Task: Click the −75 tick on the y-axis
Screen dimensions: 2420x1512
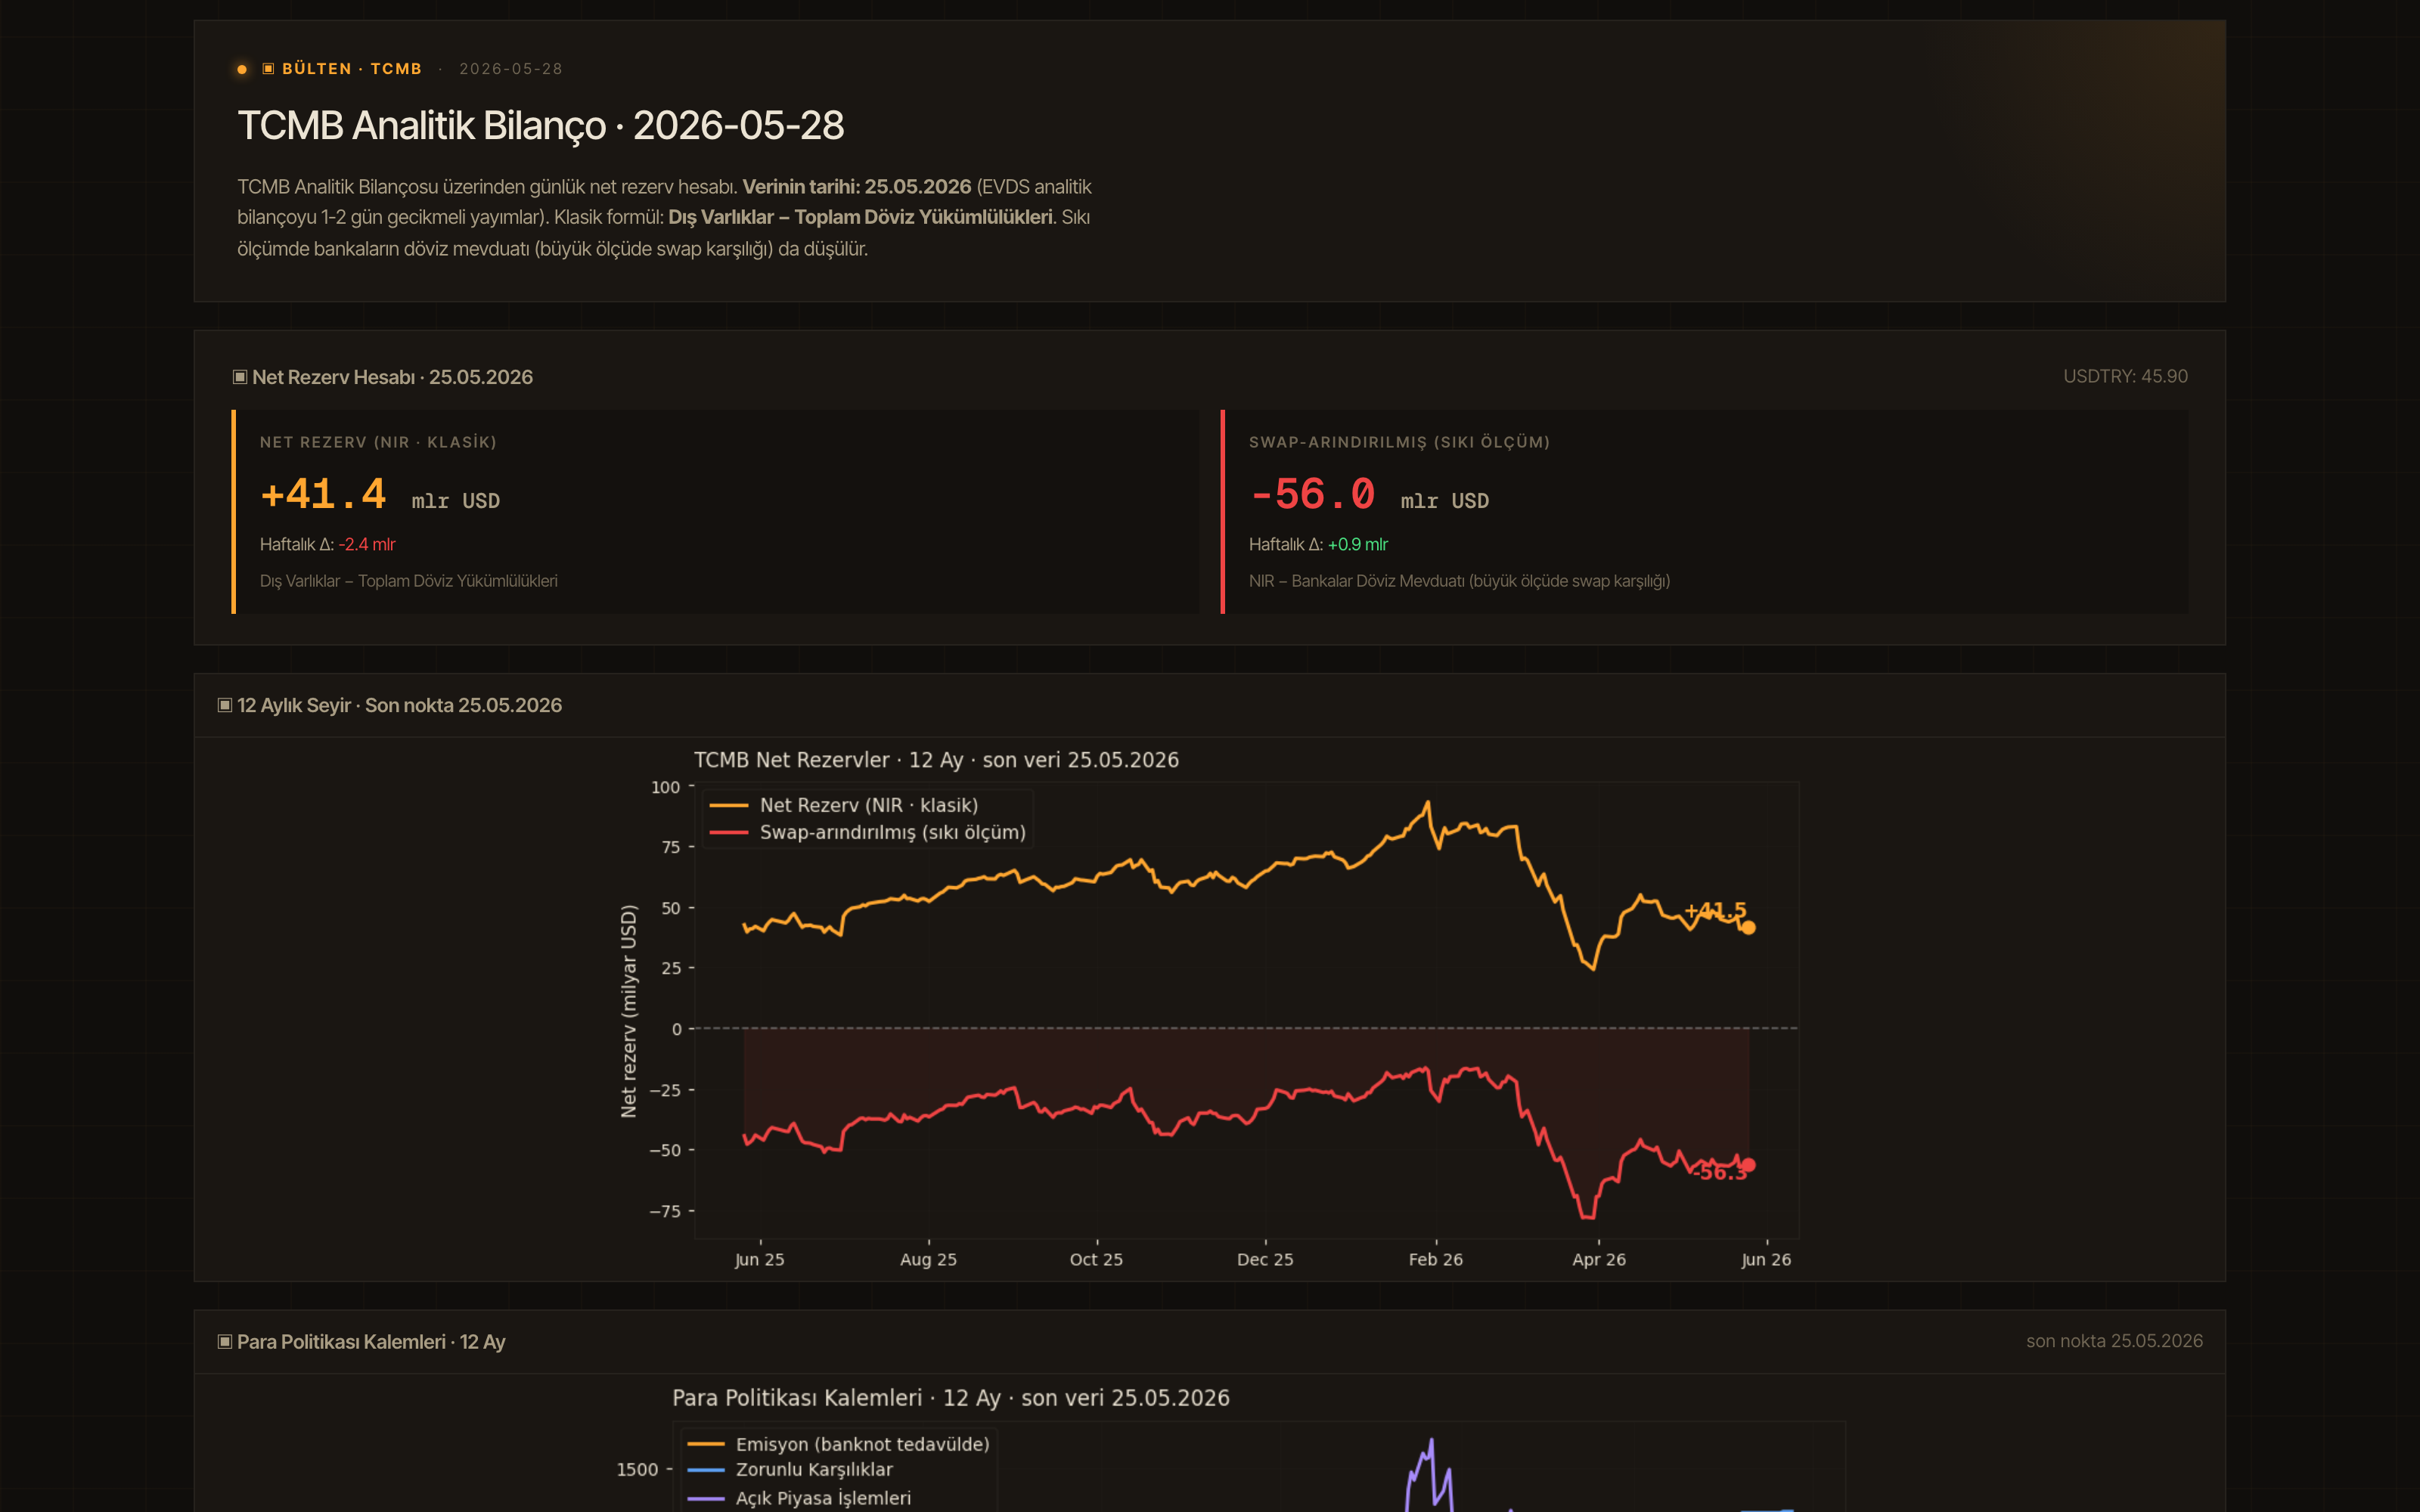Action: tap(665, 1211)
